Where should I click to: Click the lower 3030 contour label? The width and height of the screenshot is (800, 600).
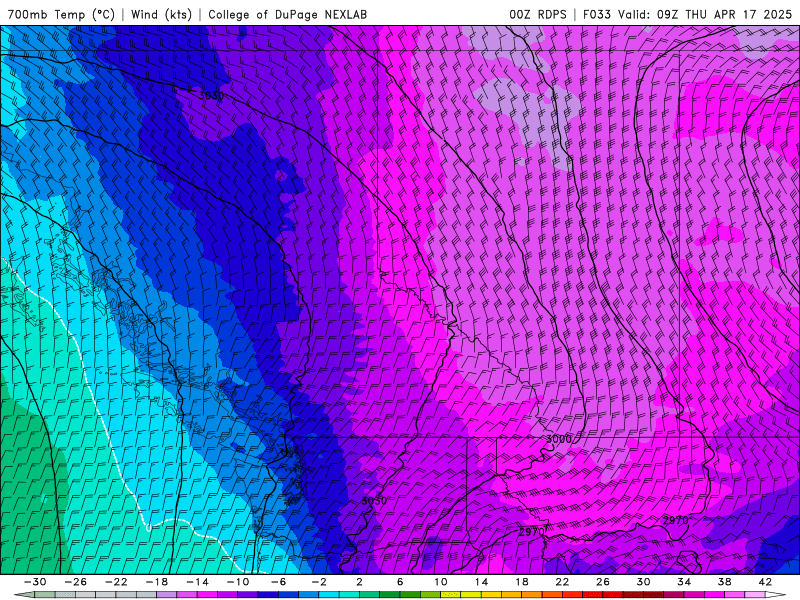[x=374, y=501]
